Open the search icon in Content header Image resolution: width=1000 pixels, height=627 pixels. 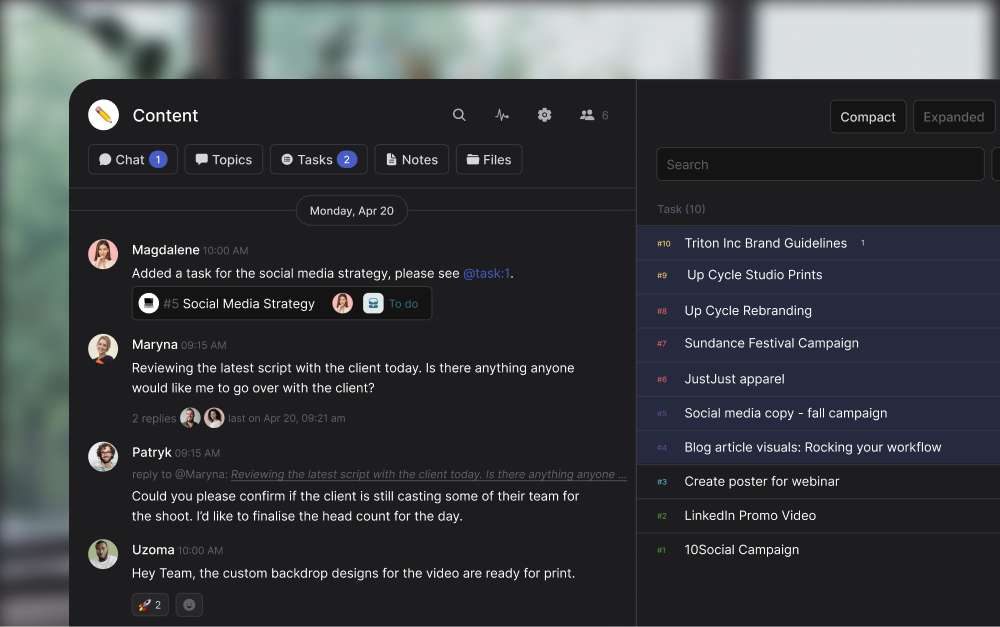point(459,114)
